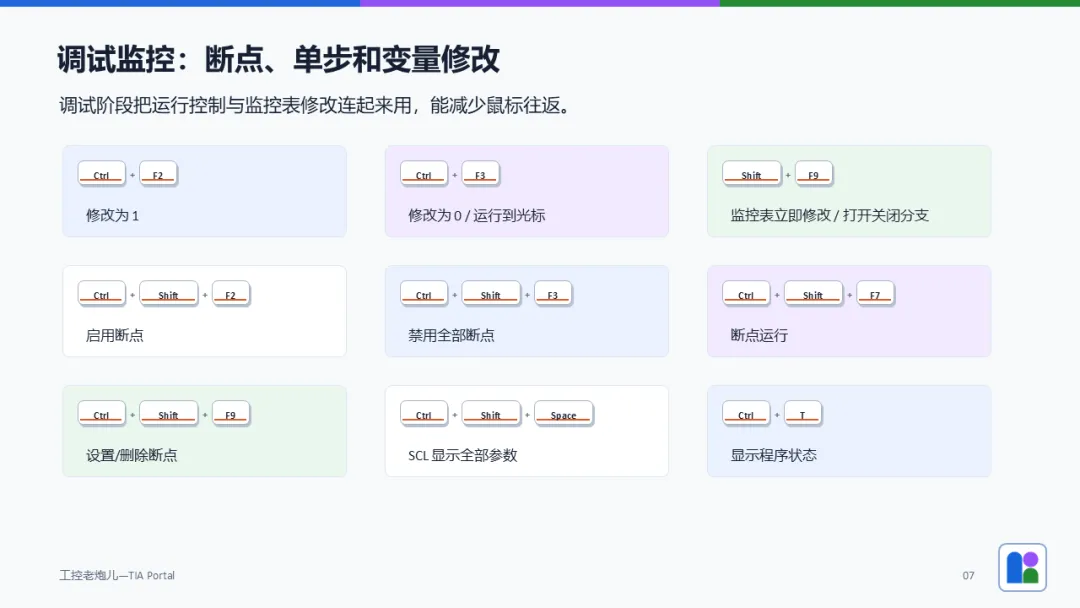Click the Ctrl key in the 启用断点 card

click(101, 294)
